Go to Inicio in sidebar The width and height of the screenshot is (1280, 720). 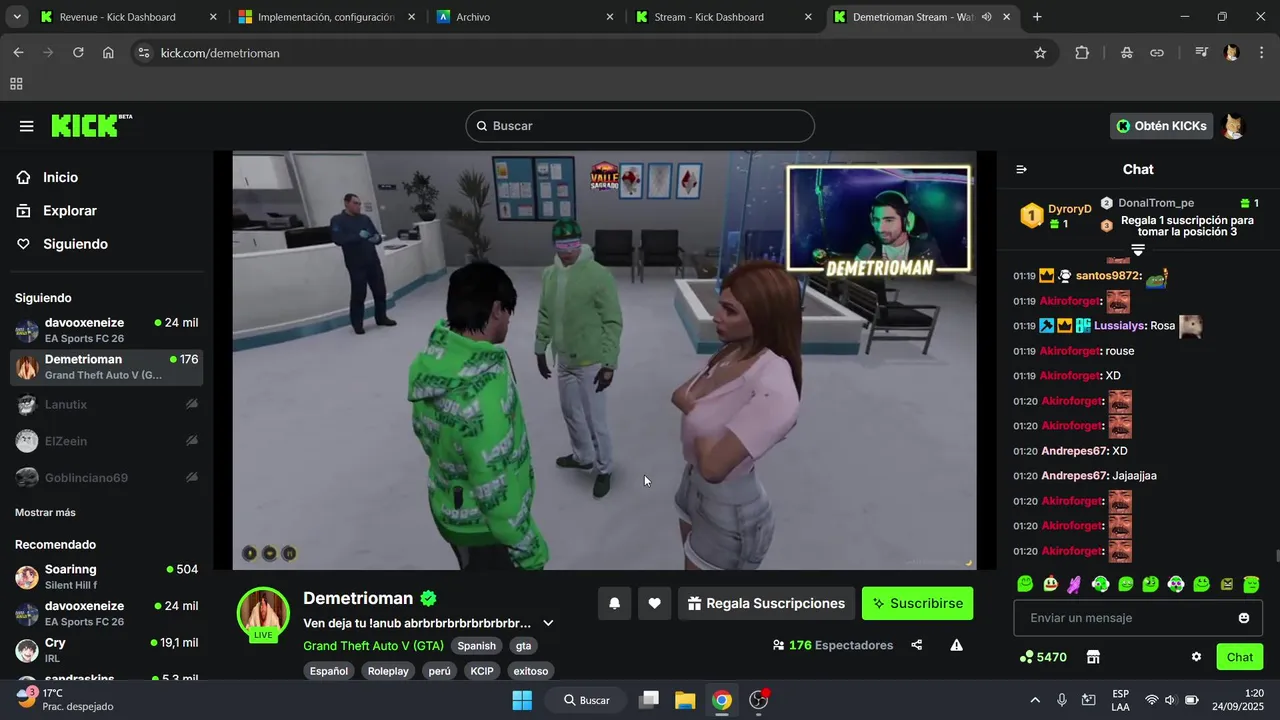pos(60,177)
